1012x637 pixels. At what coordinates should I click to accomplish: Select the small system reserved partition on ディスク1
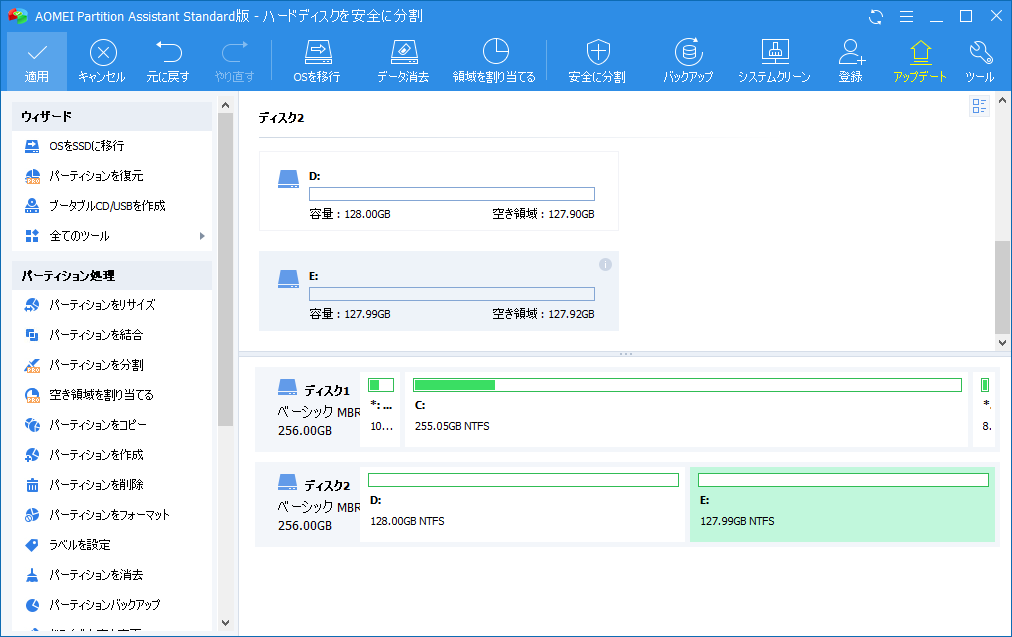[x=381, y=409]
